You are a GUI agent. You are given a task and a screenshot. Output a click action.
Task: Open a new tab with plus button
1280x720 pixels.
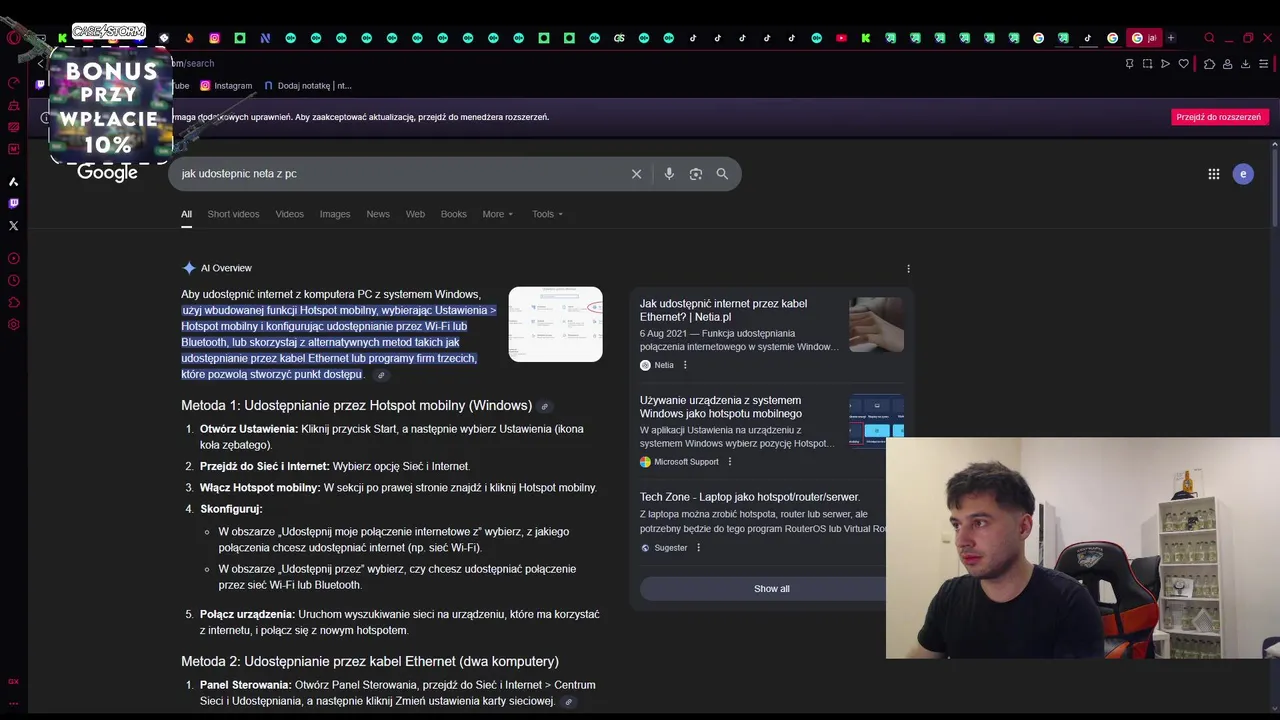pos(1171,38)
